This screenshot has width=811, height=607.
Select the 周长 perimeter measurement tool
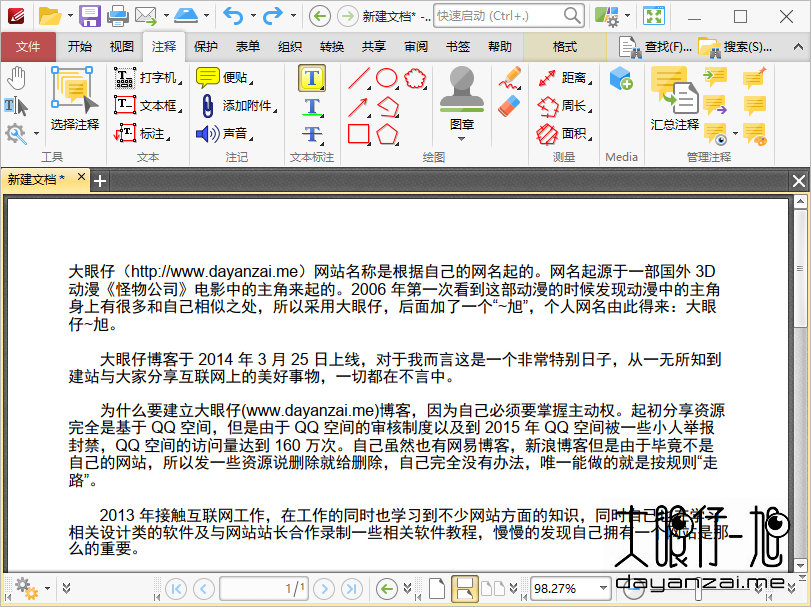[x=564, y=105]
